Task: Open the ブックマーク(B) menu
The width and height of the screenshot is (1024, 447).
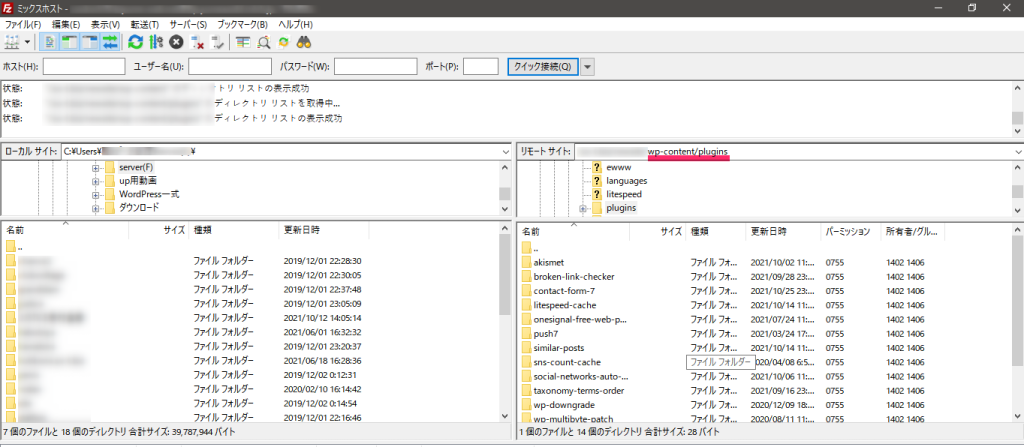Action: (242, 23)
